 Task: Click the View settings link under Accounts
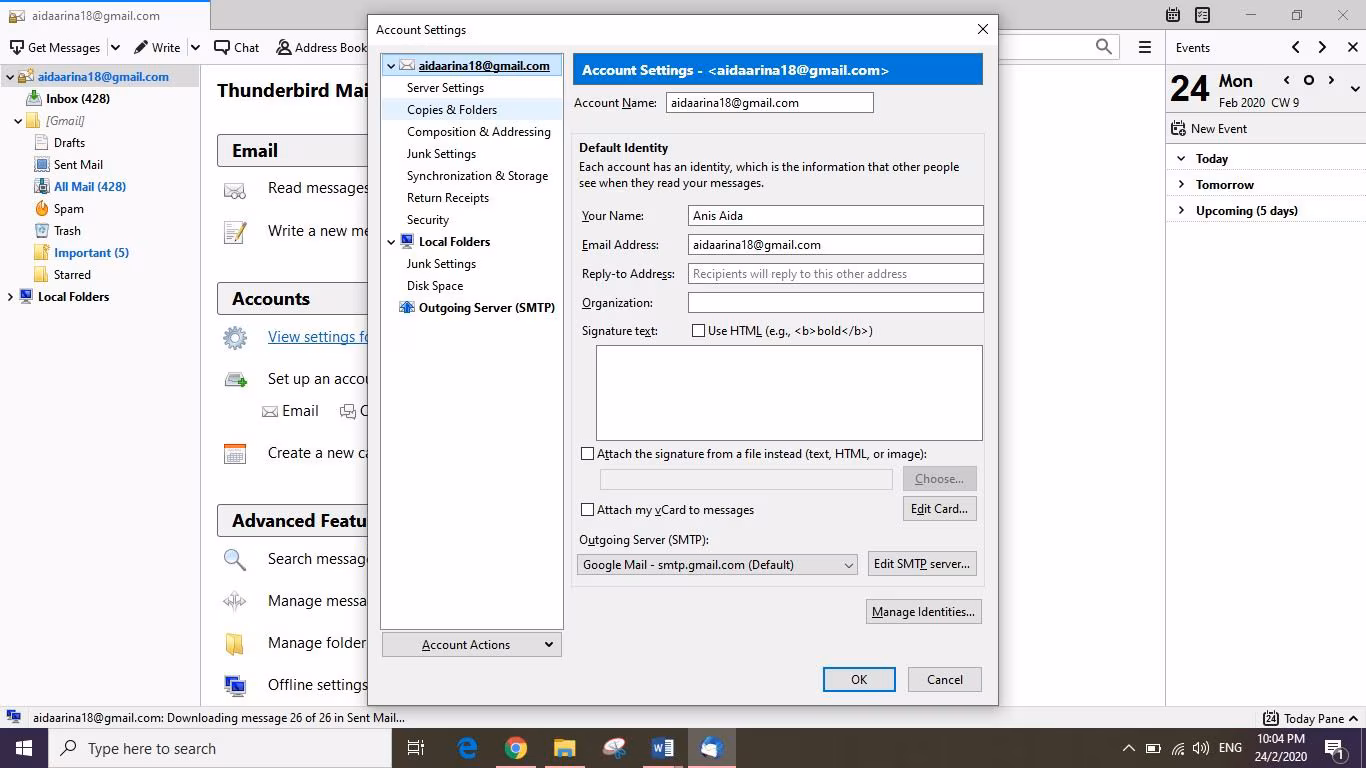(318, 337)
